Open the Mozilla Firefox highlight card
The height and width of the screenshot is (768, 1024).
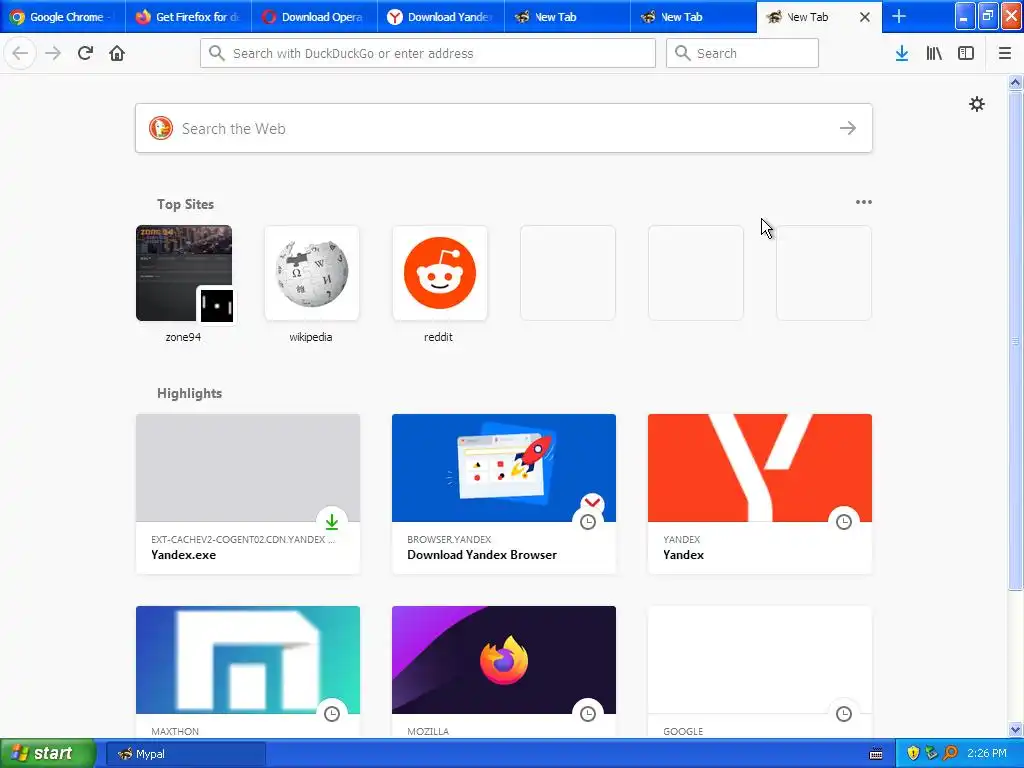[x=504, y=672]
